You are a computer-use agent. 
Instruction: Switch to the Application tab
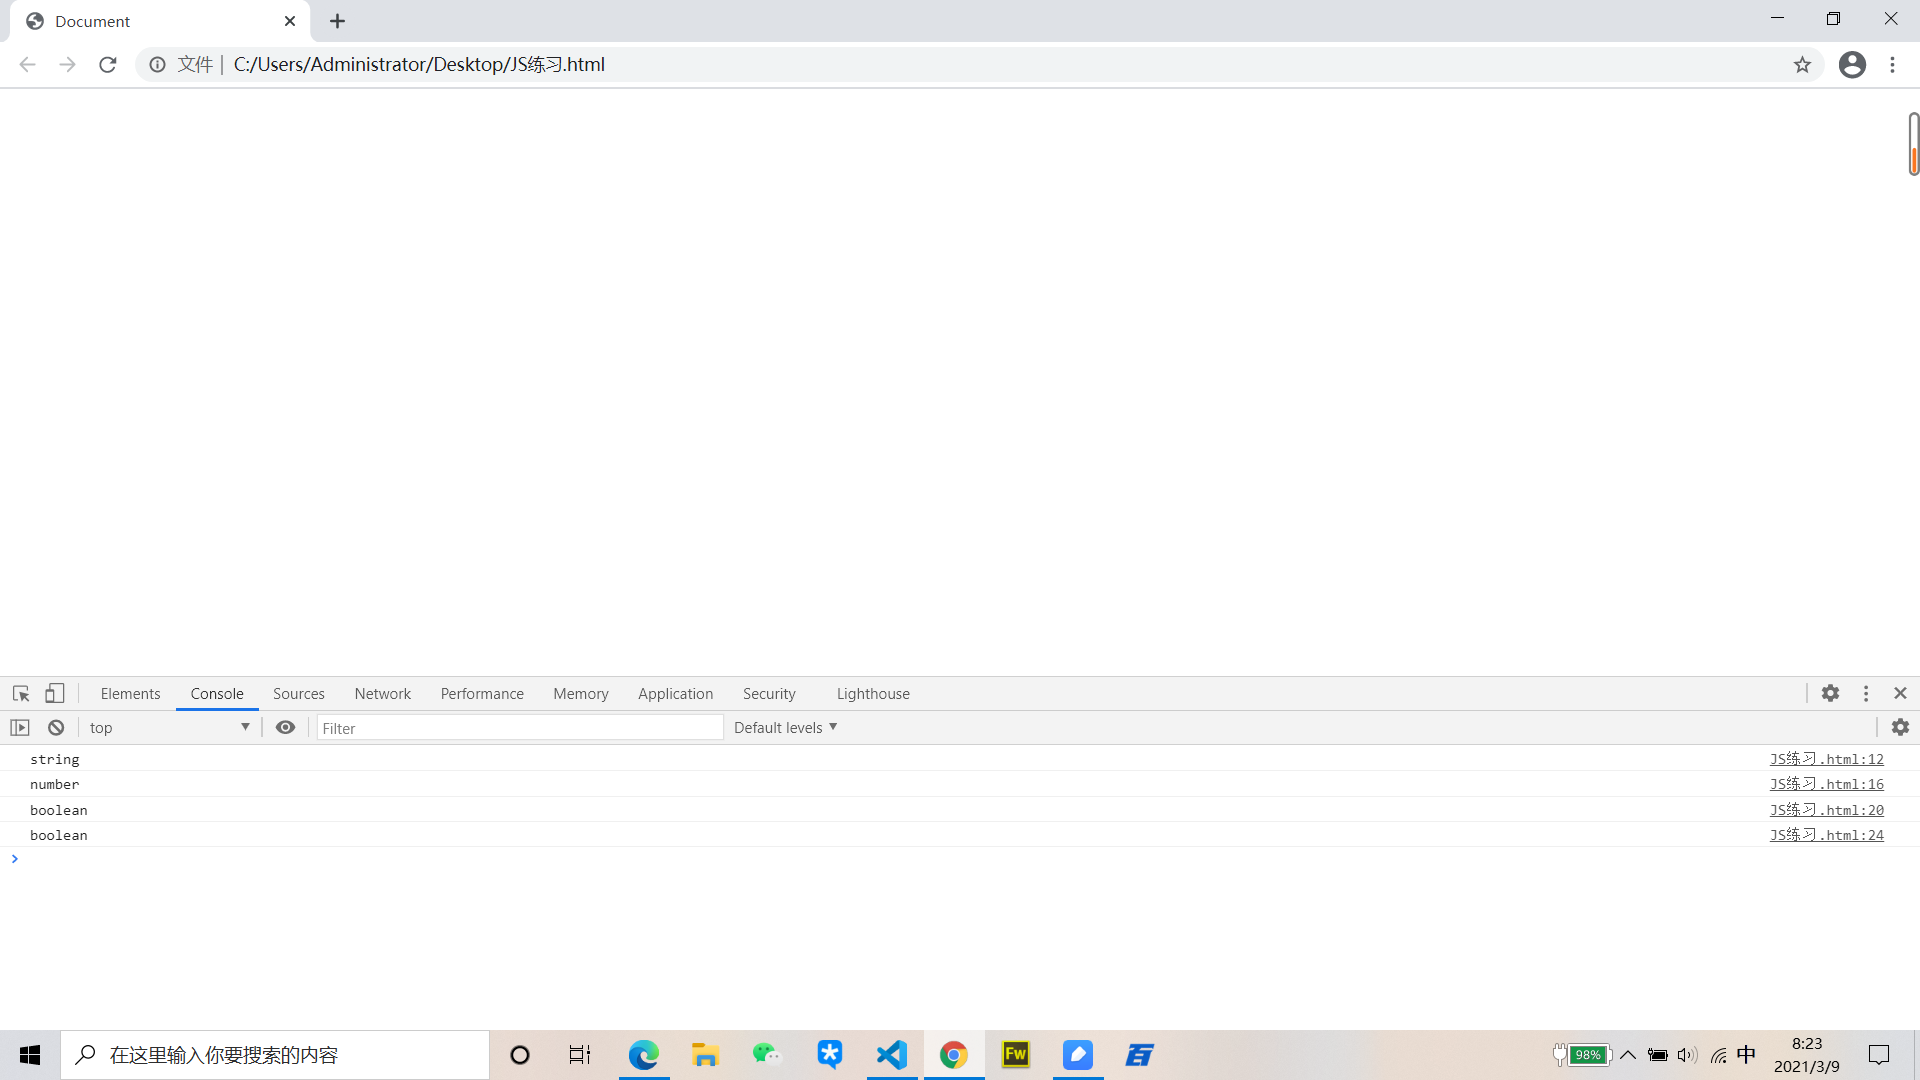(676, 694)
